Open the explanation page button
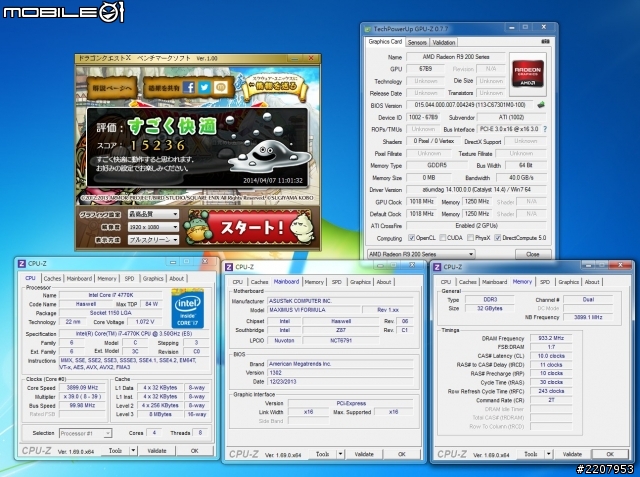The width and height of the screenshot is (640, 477). (112, 88)
